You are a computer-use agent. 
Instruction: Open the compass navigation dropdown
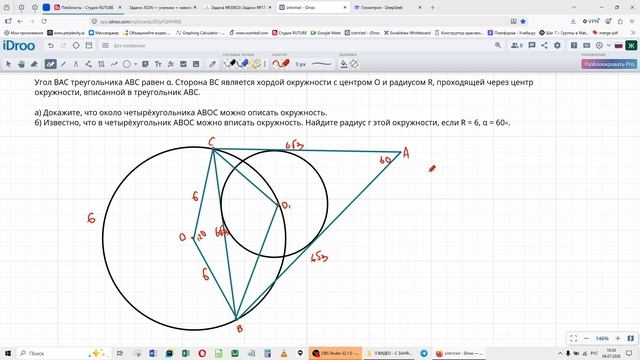(x=602, y=45)
